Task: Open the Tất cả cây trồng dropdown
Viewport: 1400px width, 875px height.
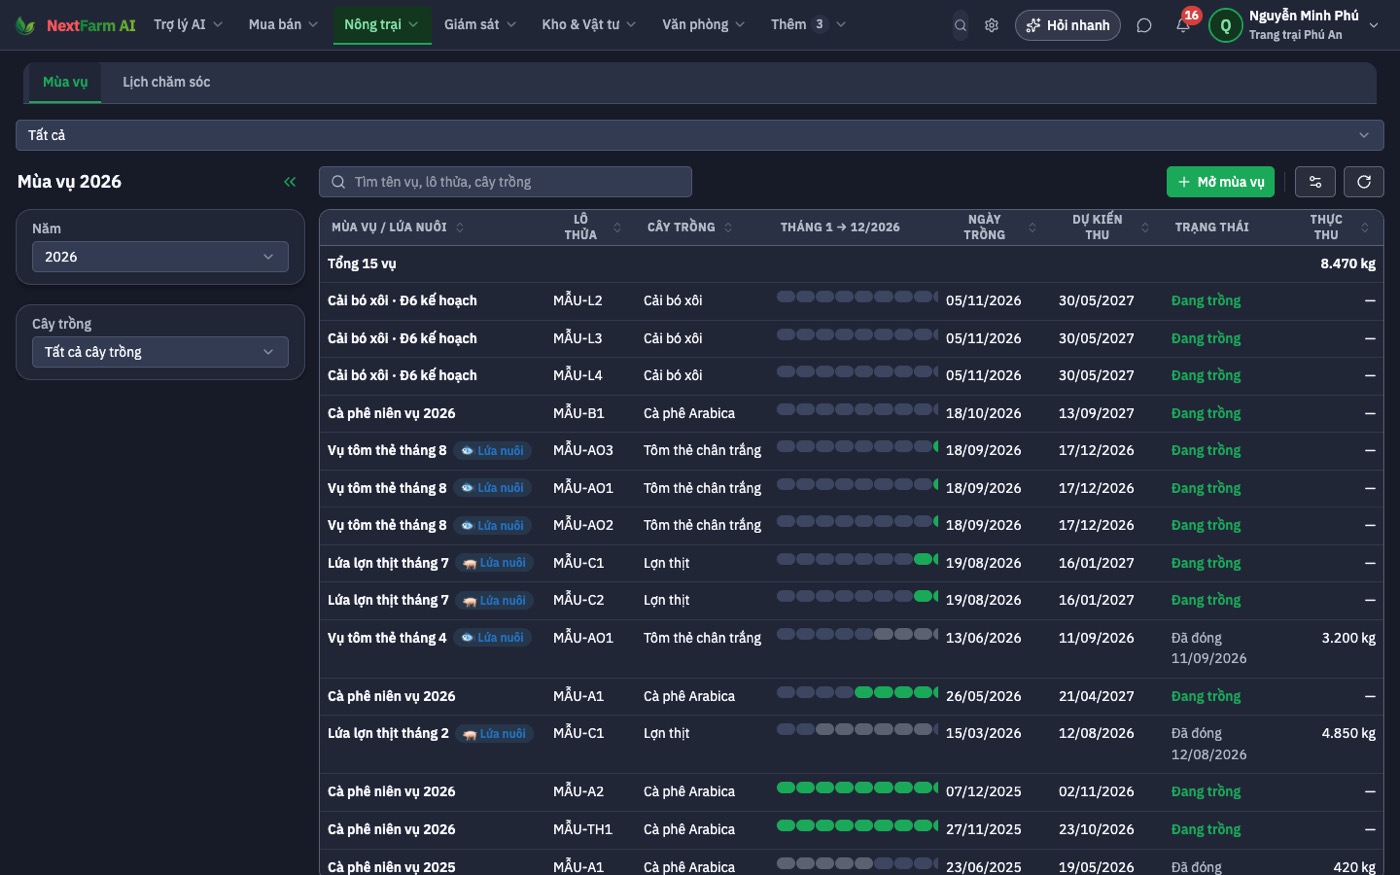Action: click(x=159, y=352)
